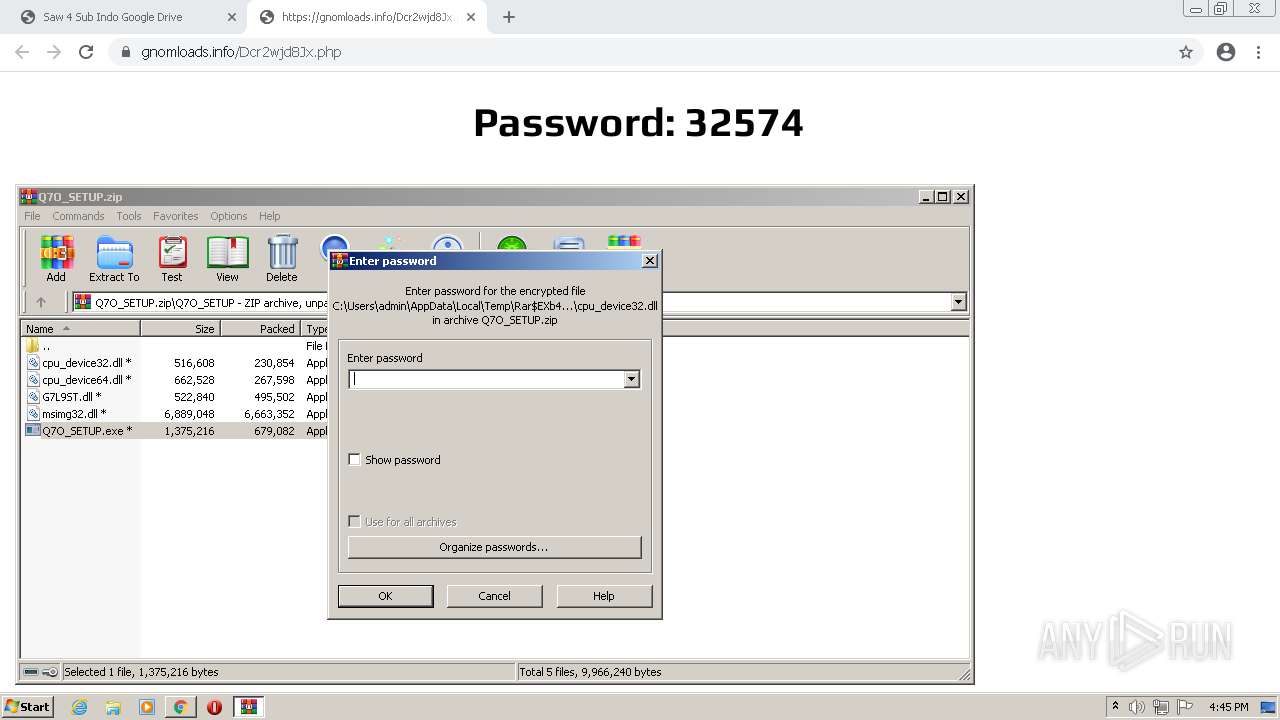Click the Delete toolbar icon
Image resolution: width=1280 pixels, height=720 pixels.
pos(282,259)
